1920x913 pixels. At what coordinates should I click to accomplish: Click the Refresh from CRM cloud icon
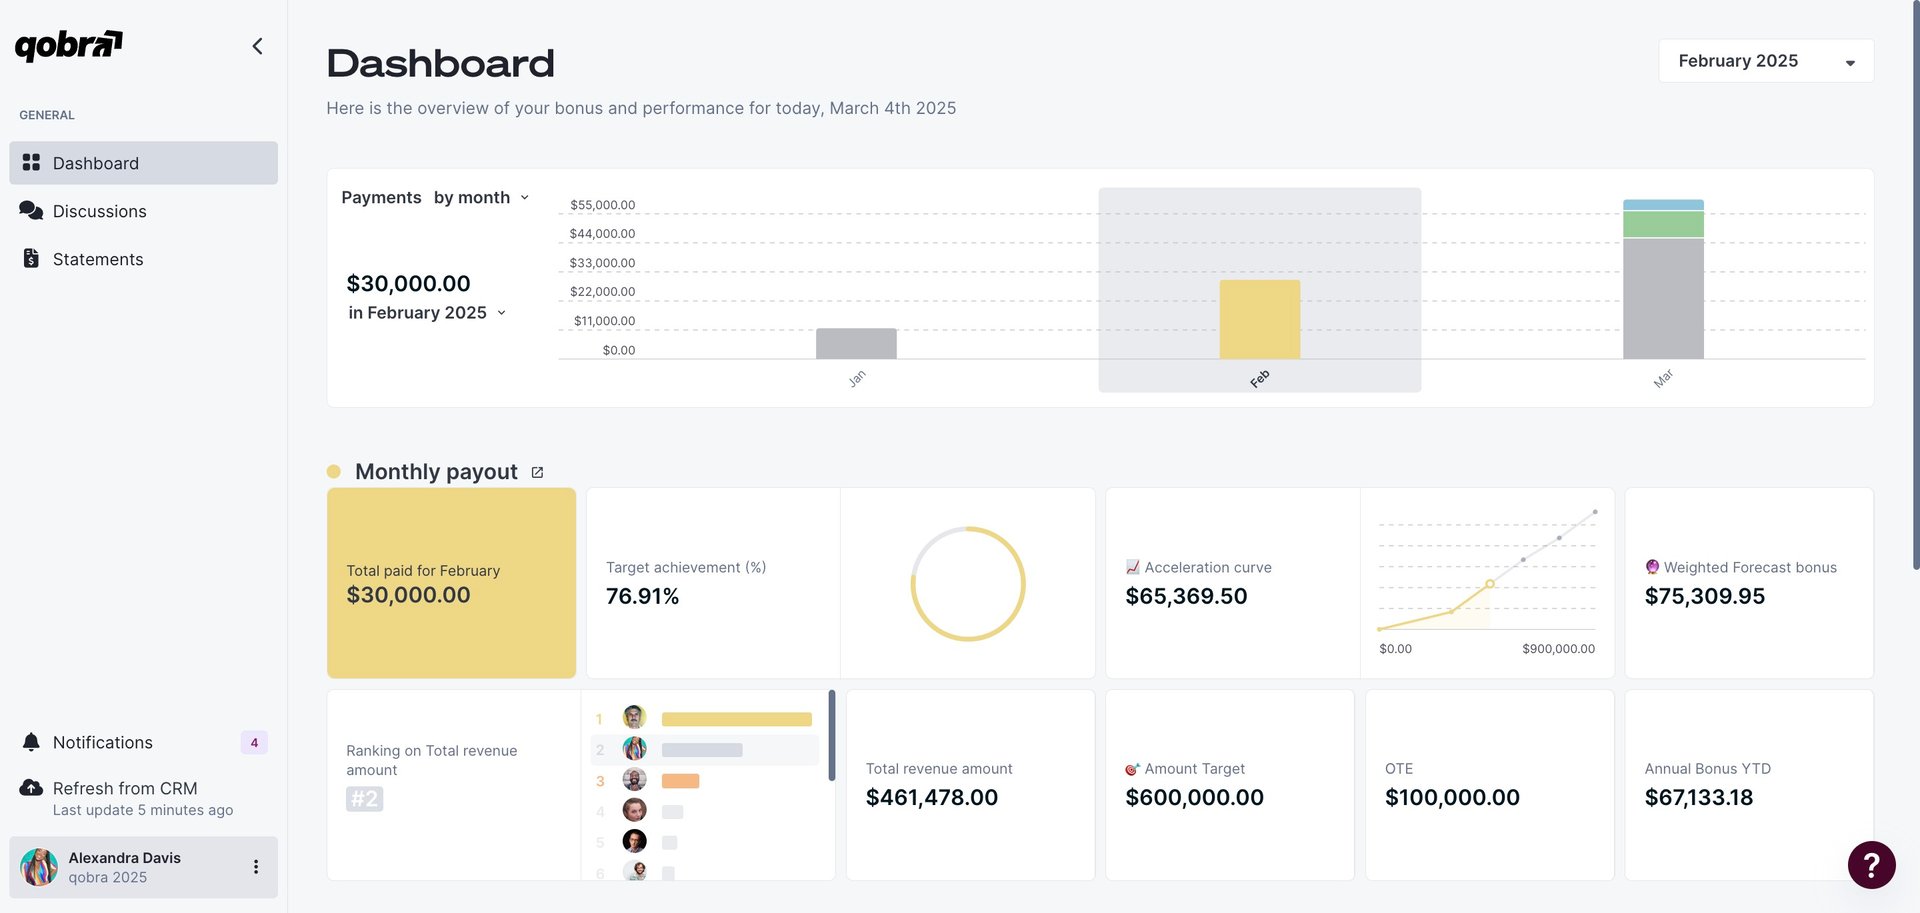tap(31, 788)
